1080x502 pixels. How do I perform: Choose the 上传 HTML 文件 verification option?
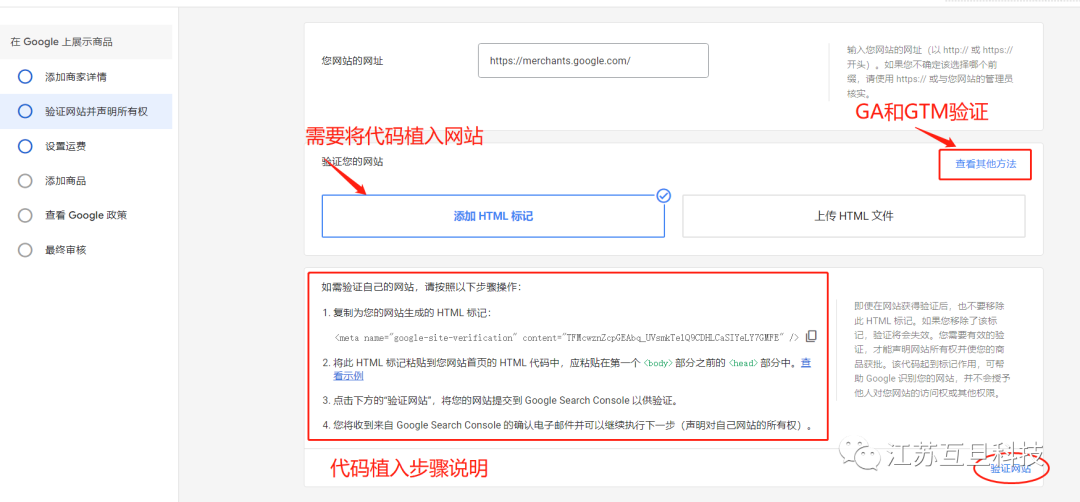pyautogui.click(x=853, y=216)
